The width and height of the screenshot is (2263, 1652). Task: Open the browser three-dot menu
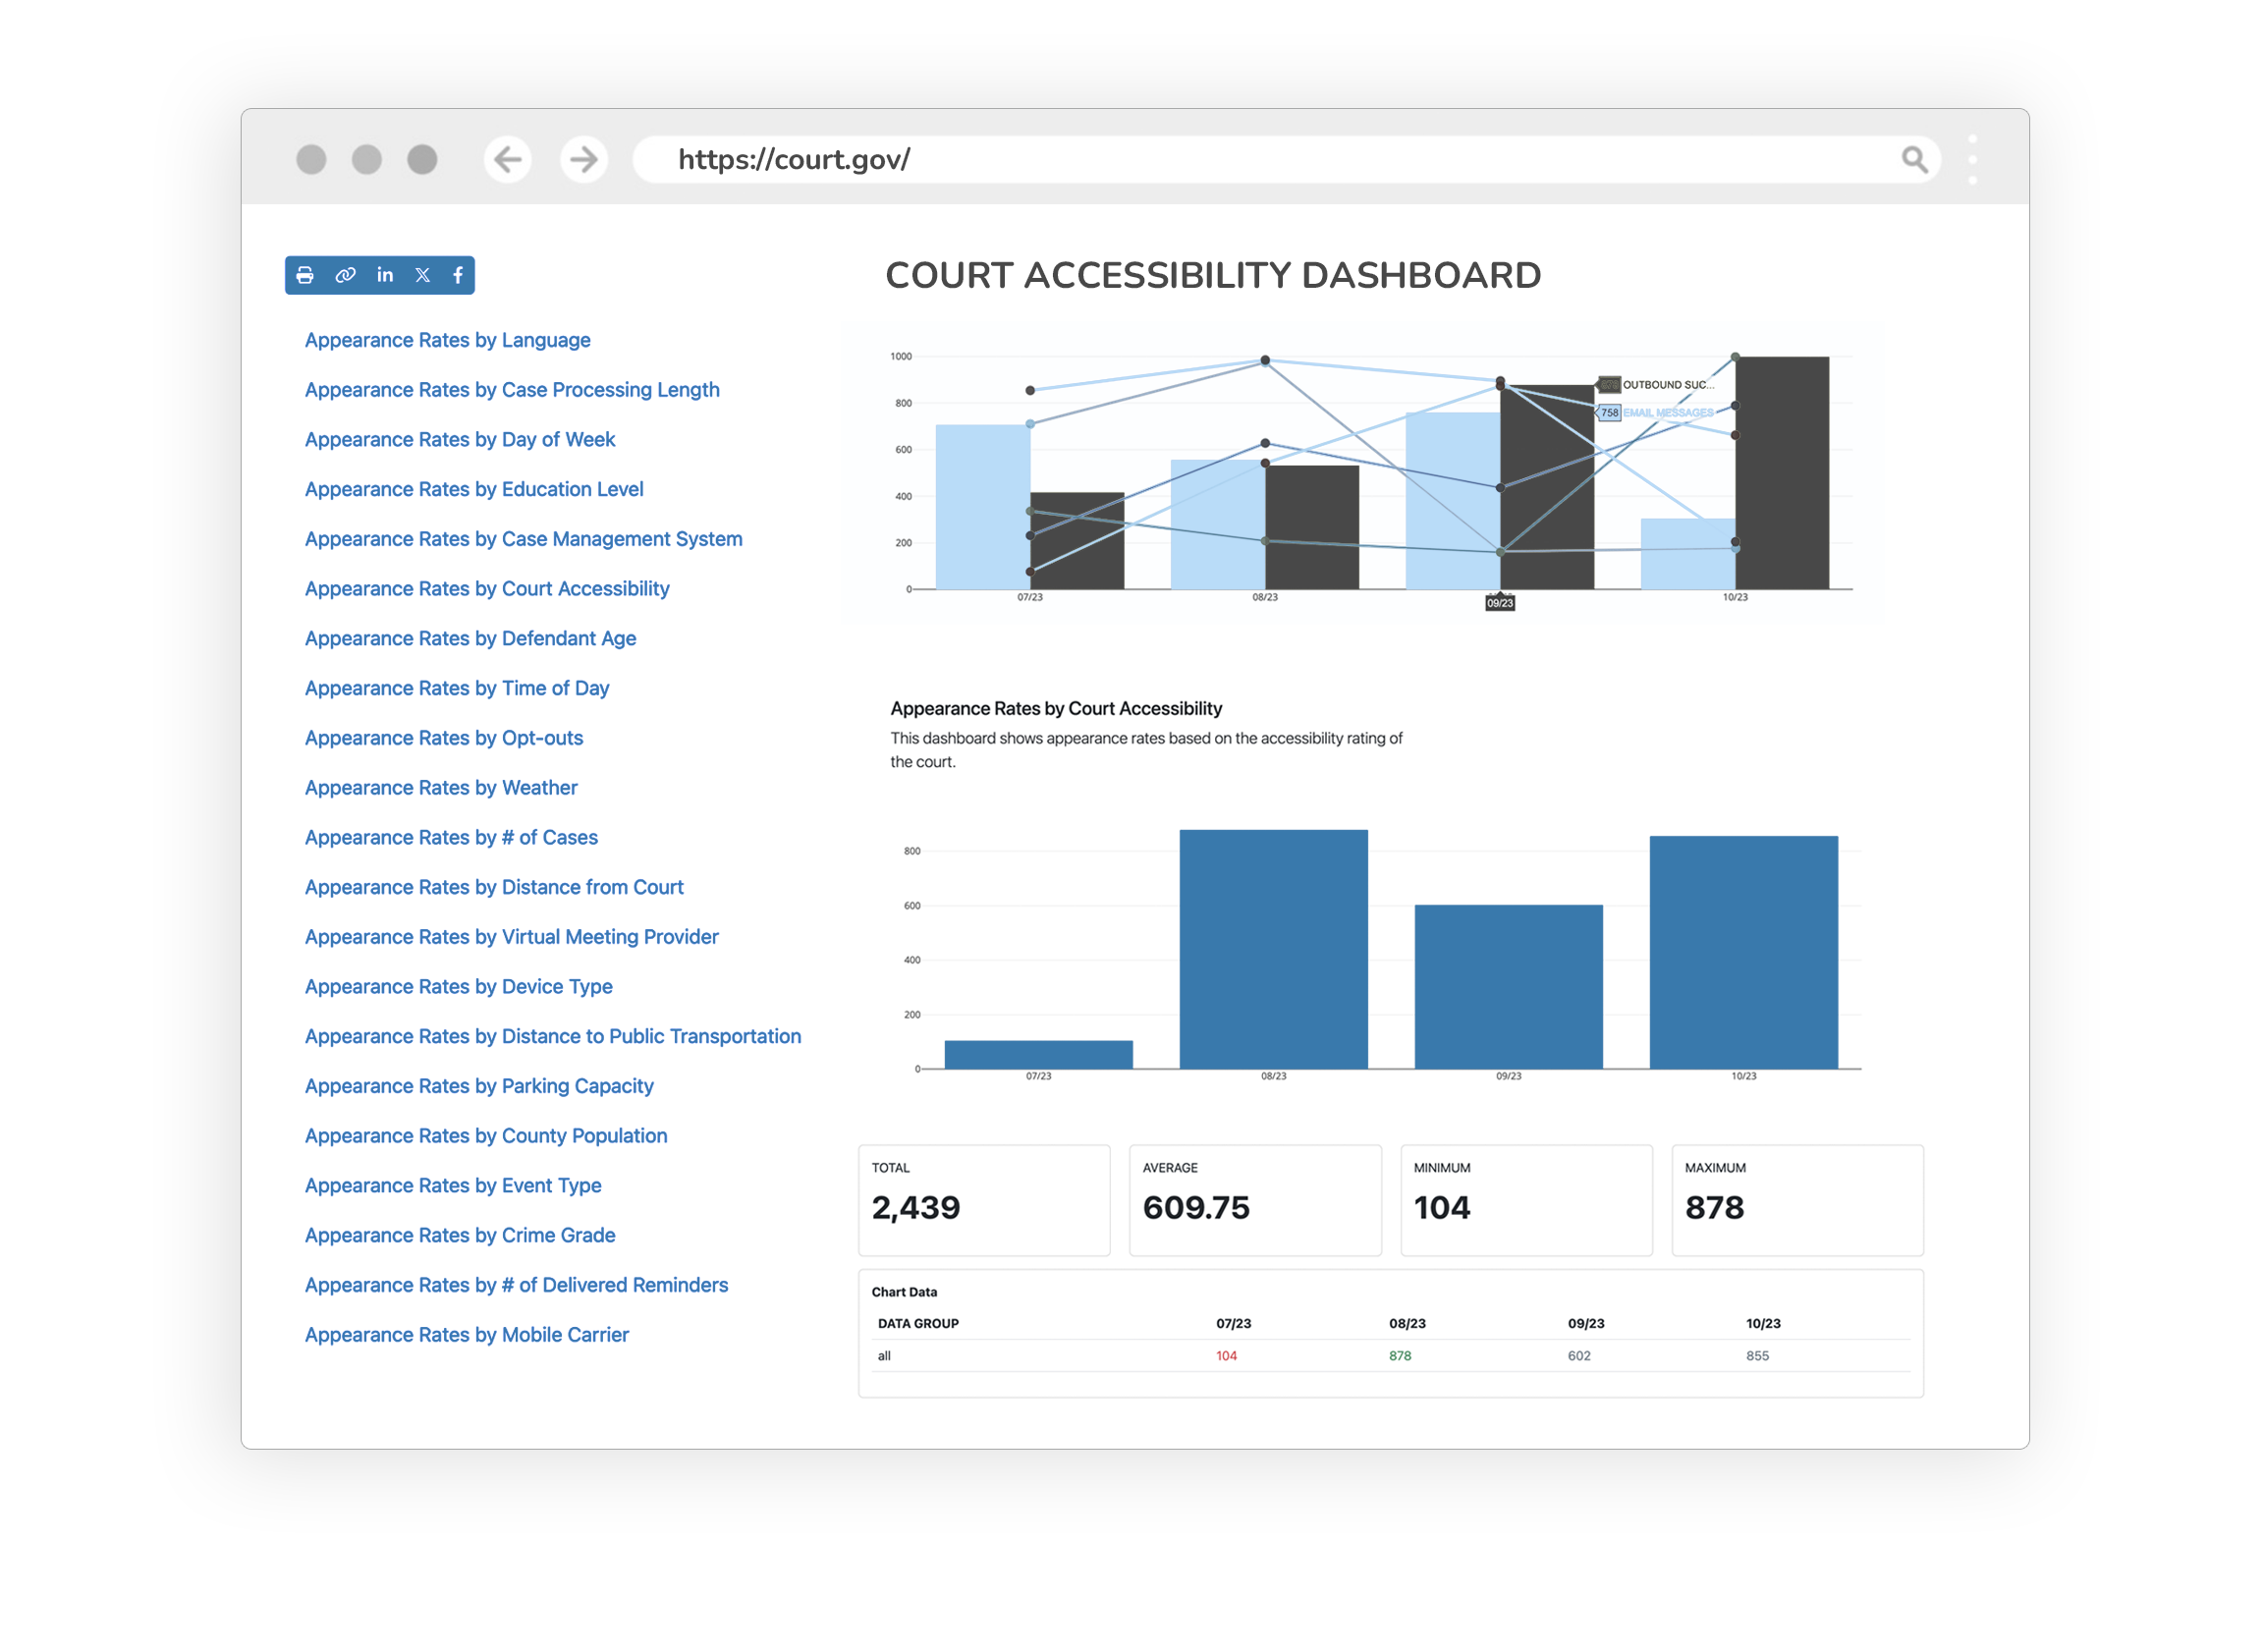pos(1973,158)
